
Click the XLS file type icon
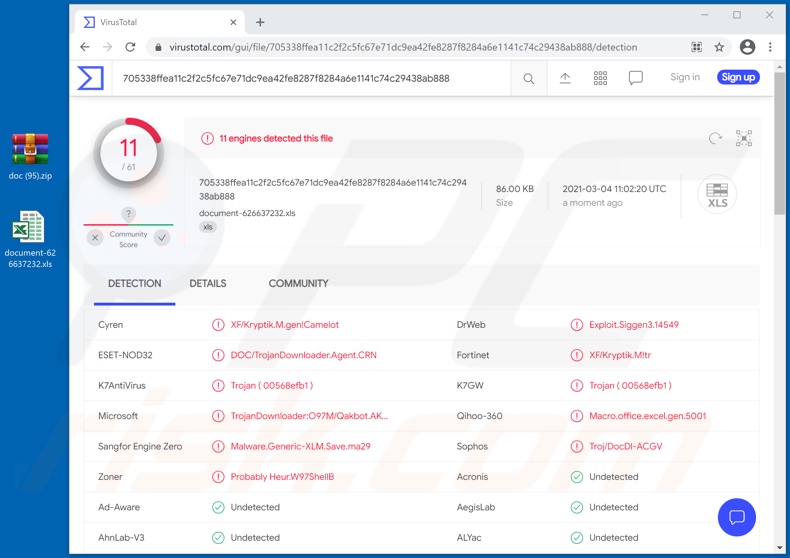coord(717,194)
